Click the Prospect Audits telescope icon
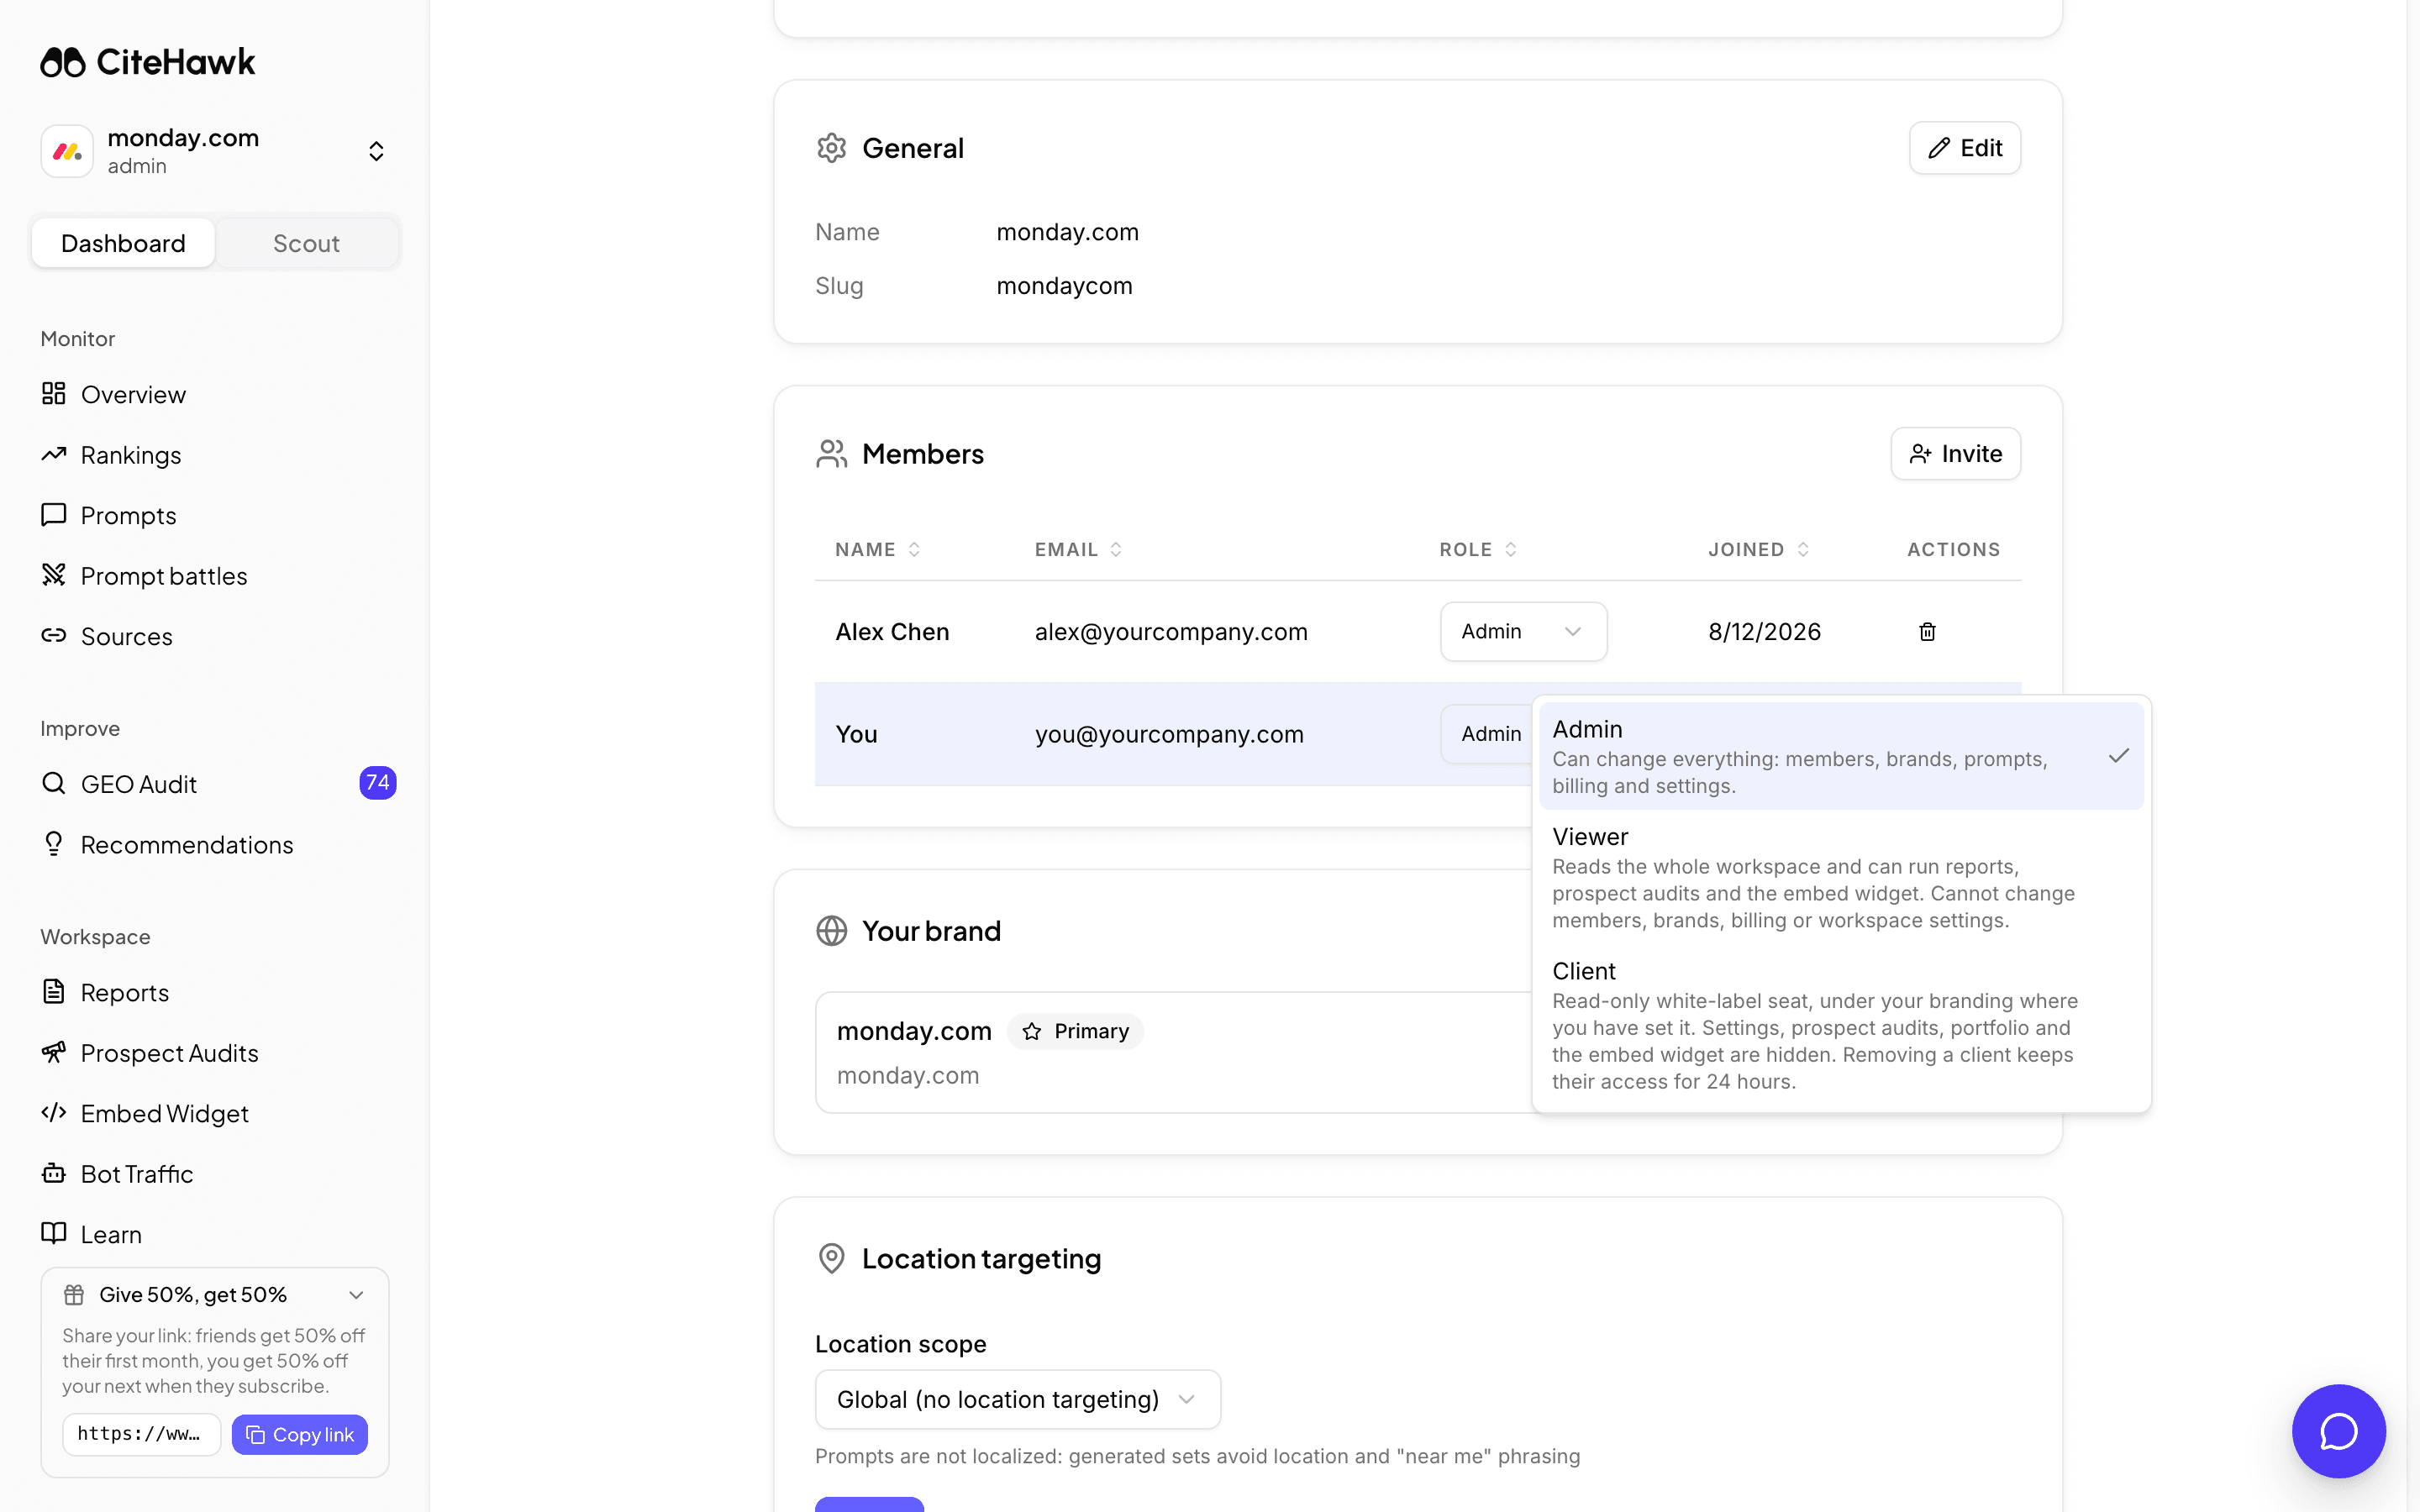This screenshot has height=1512, width=2420. pos(54,1052)
